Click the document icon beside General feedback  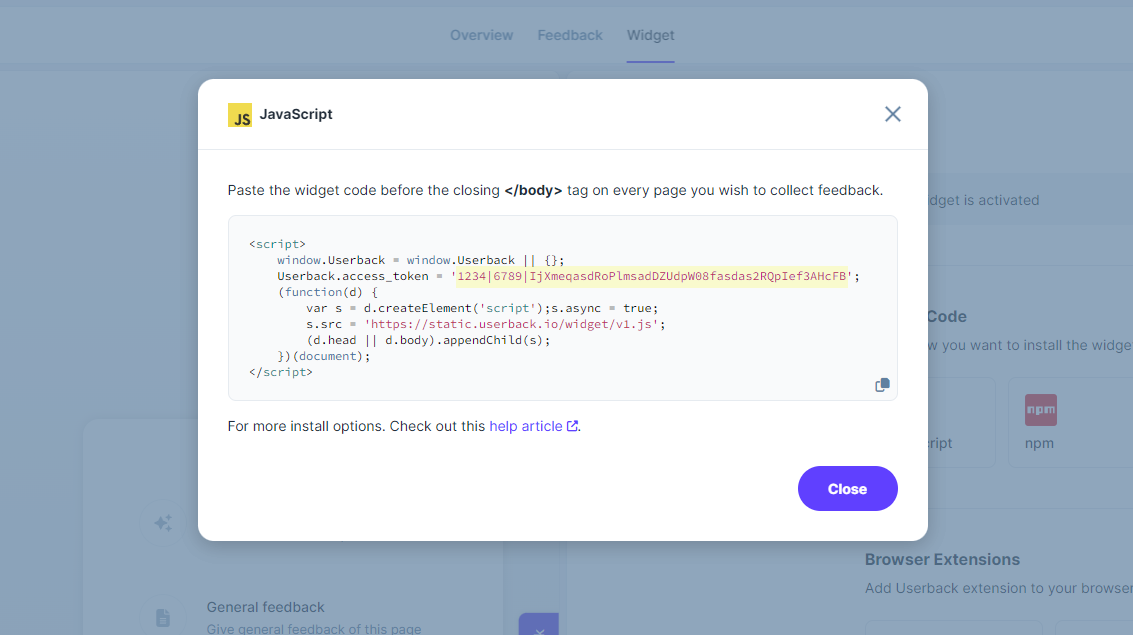point(163,618)
